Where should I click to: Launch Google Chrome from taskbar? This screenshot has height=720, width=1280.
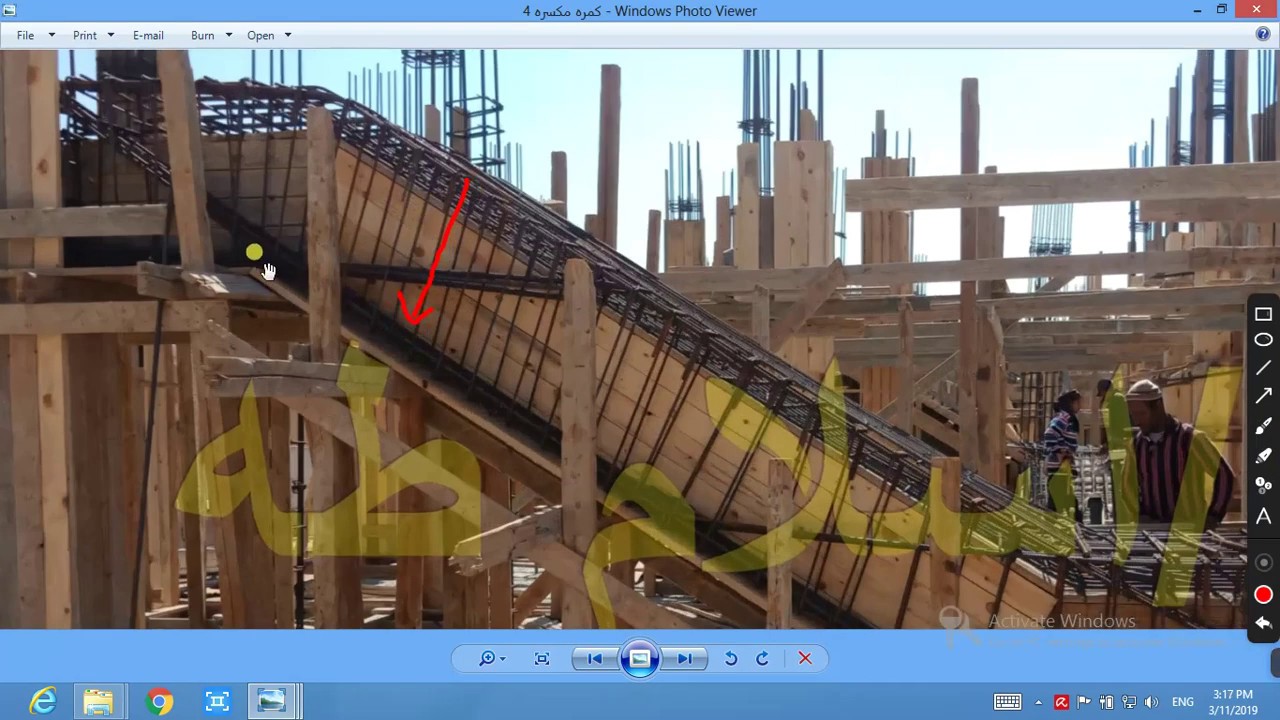pos(159,702)
